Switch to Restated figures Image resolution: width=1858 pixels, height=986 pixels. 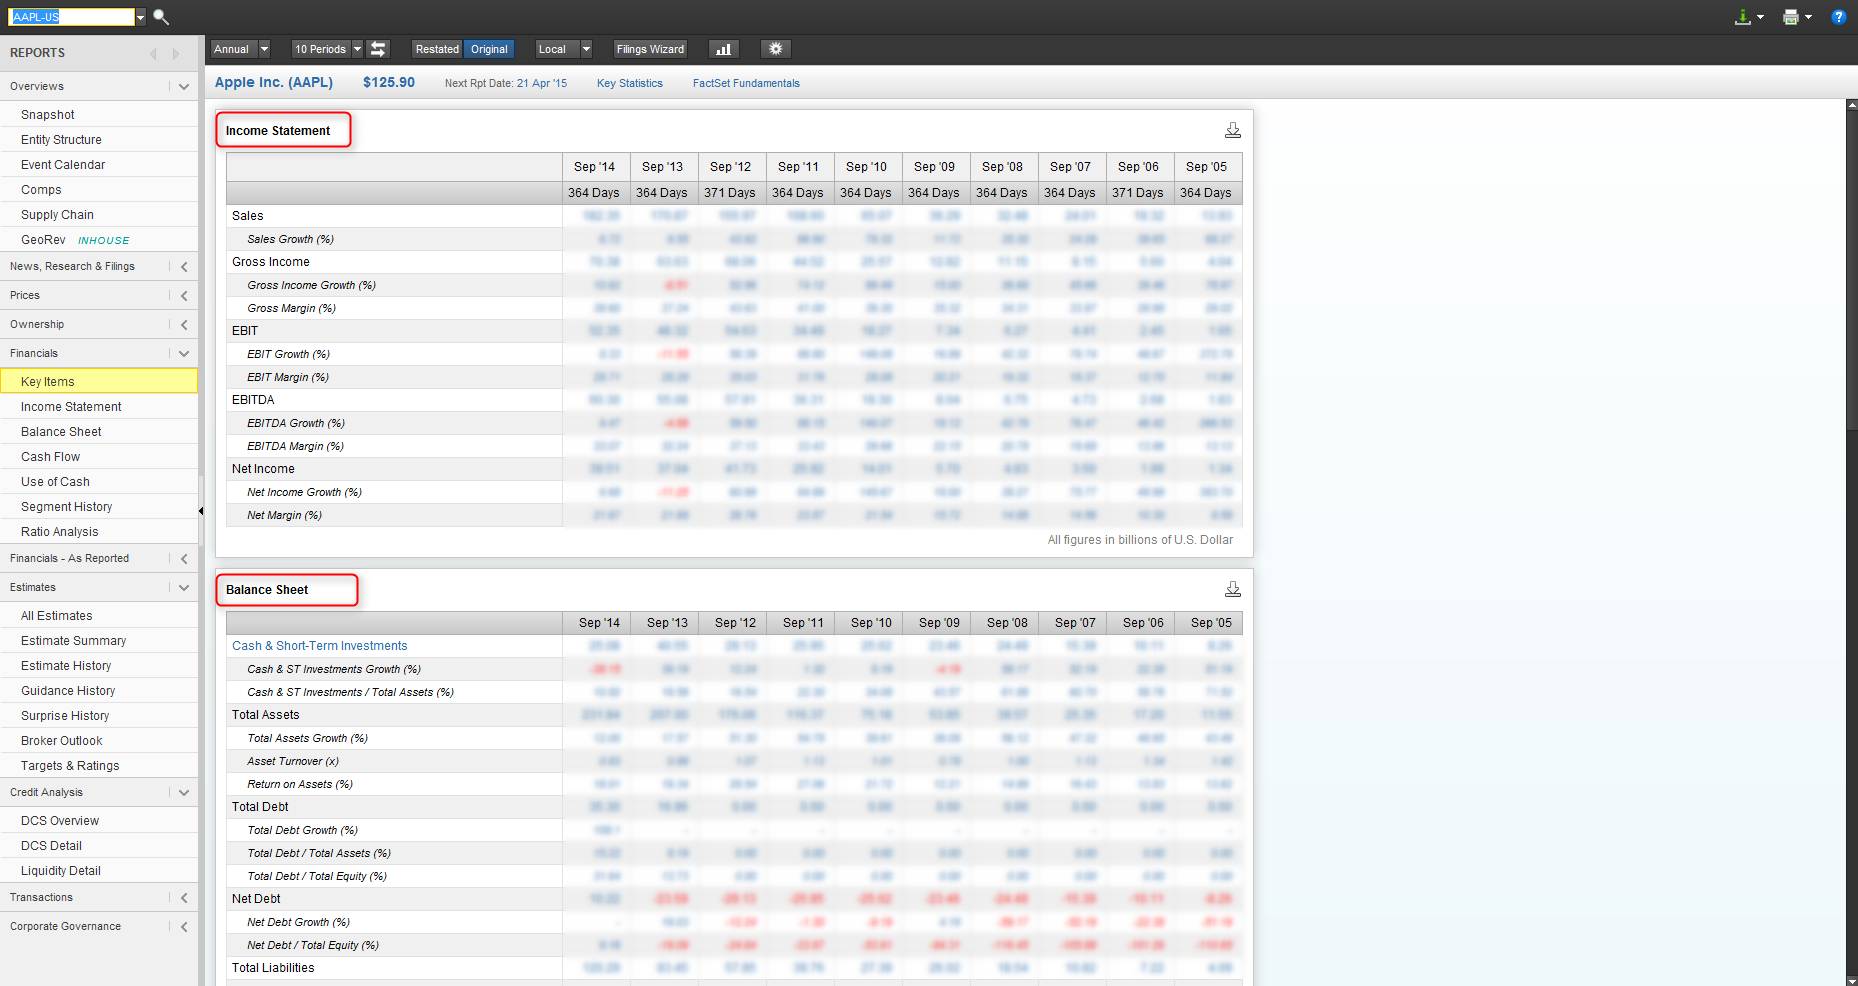coord(437,49)
